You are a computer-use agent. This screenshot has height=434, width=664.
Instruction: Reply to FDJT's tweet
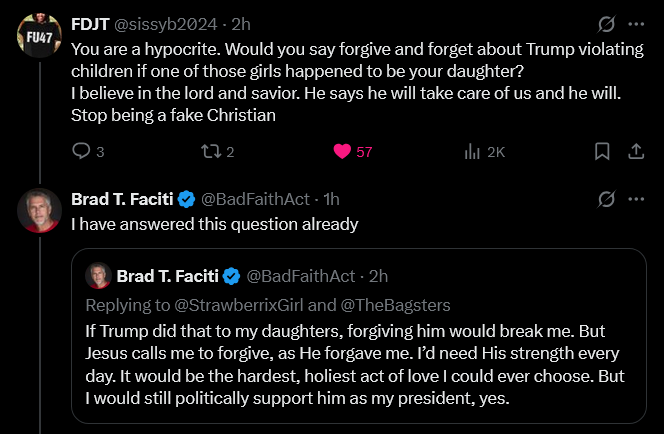pos(82,152)
